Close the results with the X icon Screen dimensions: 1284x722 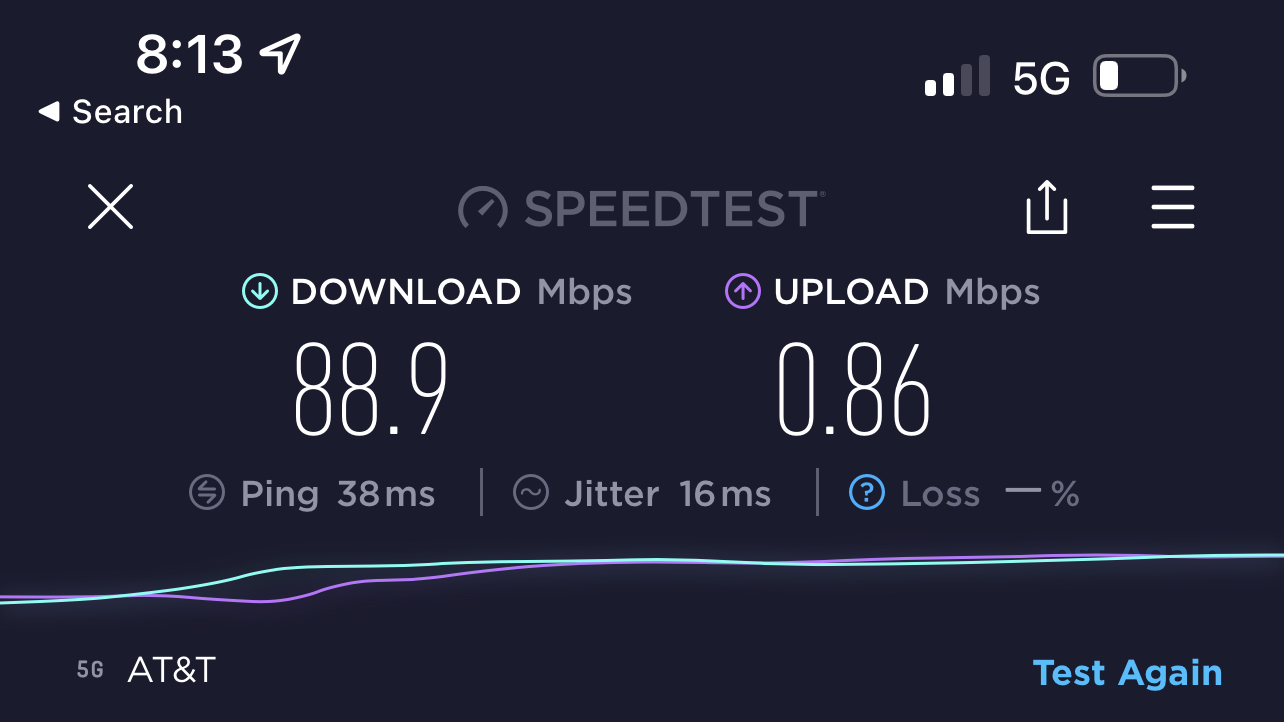point(110,208)
